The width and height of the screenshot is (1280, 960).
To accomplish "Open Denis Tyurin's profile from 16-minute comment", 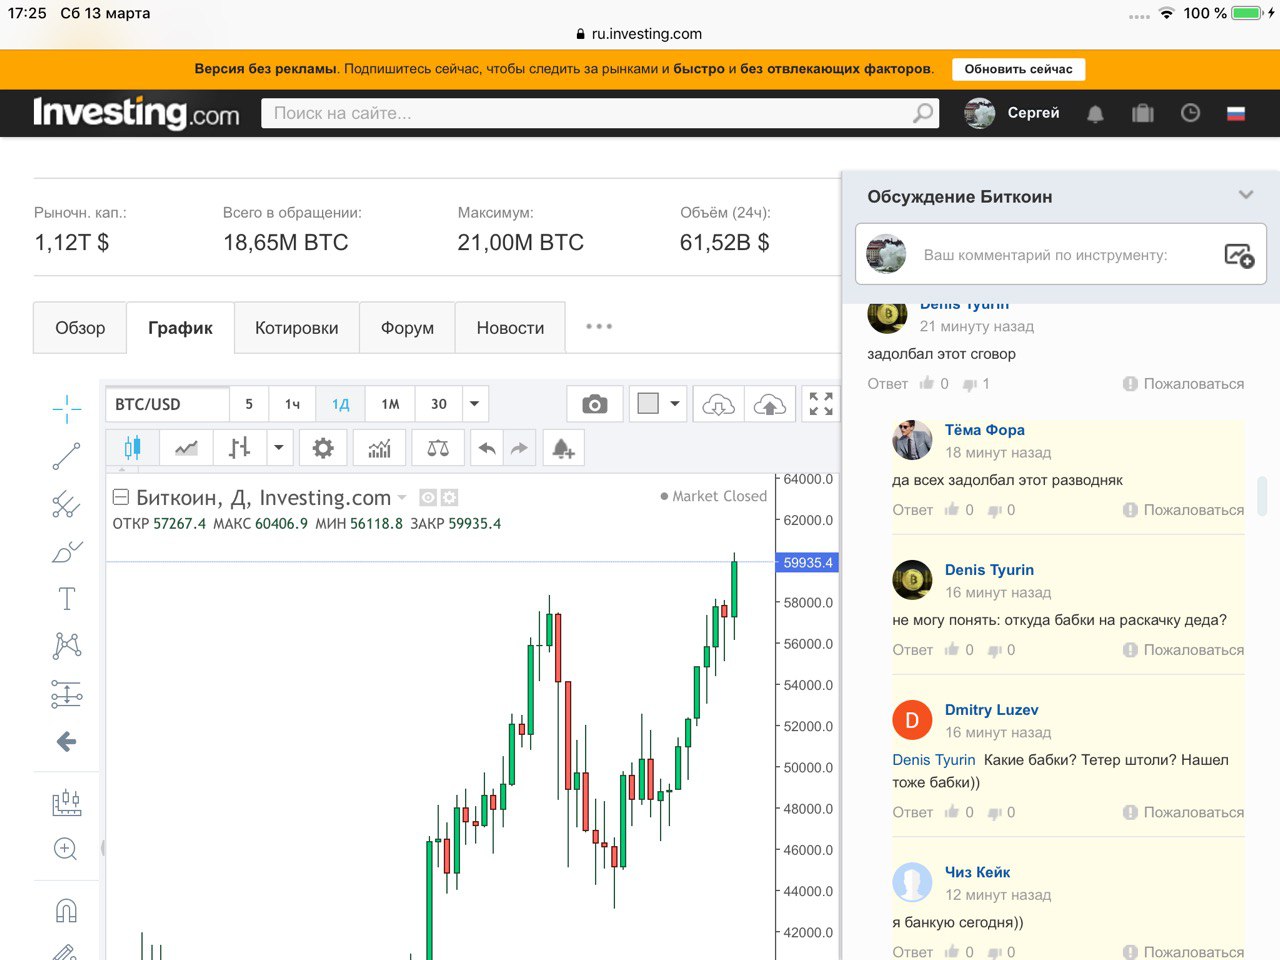I will 989,570.
